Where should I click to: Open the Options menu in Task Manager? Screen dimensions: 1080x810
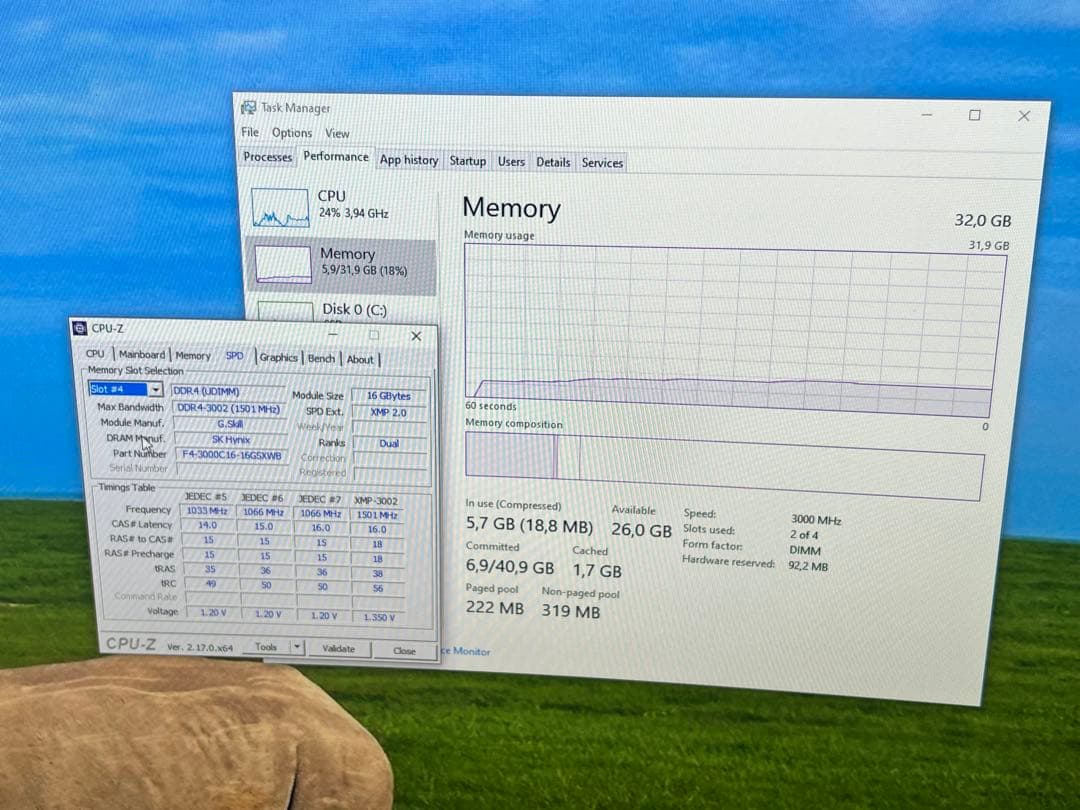click(291, 133)
